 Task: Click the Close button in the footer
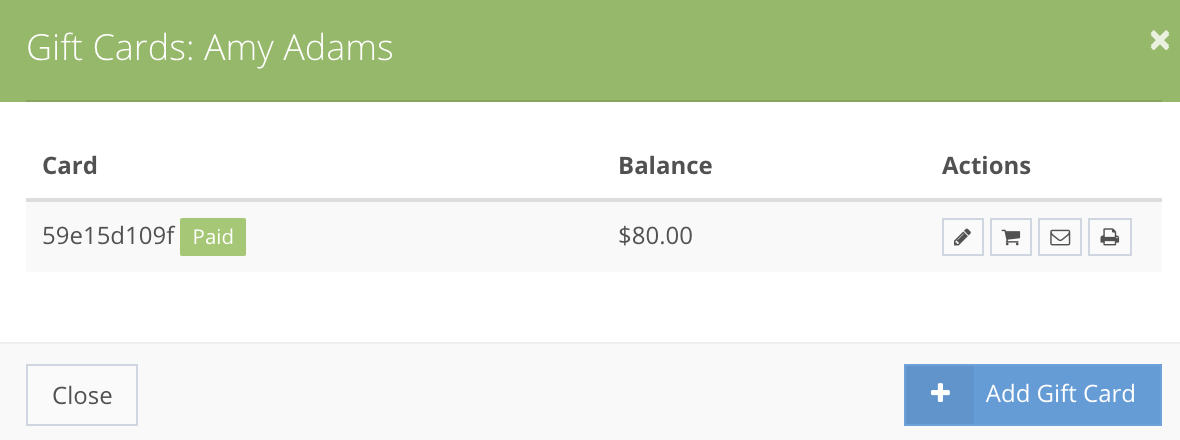(x=82, y=395)
